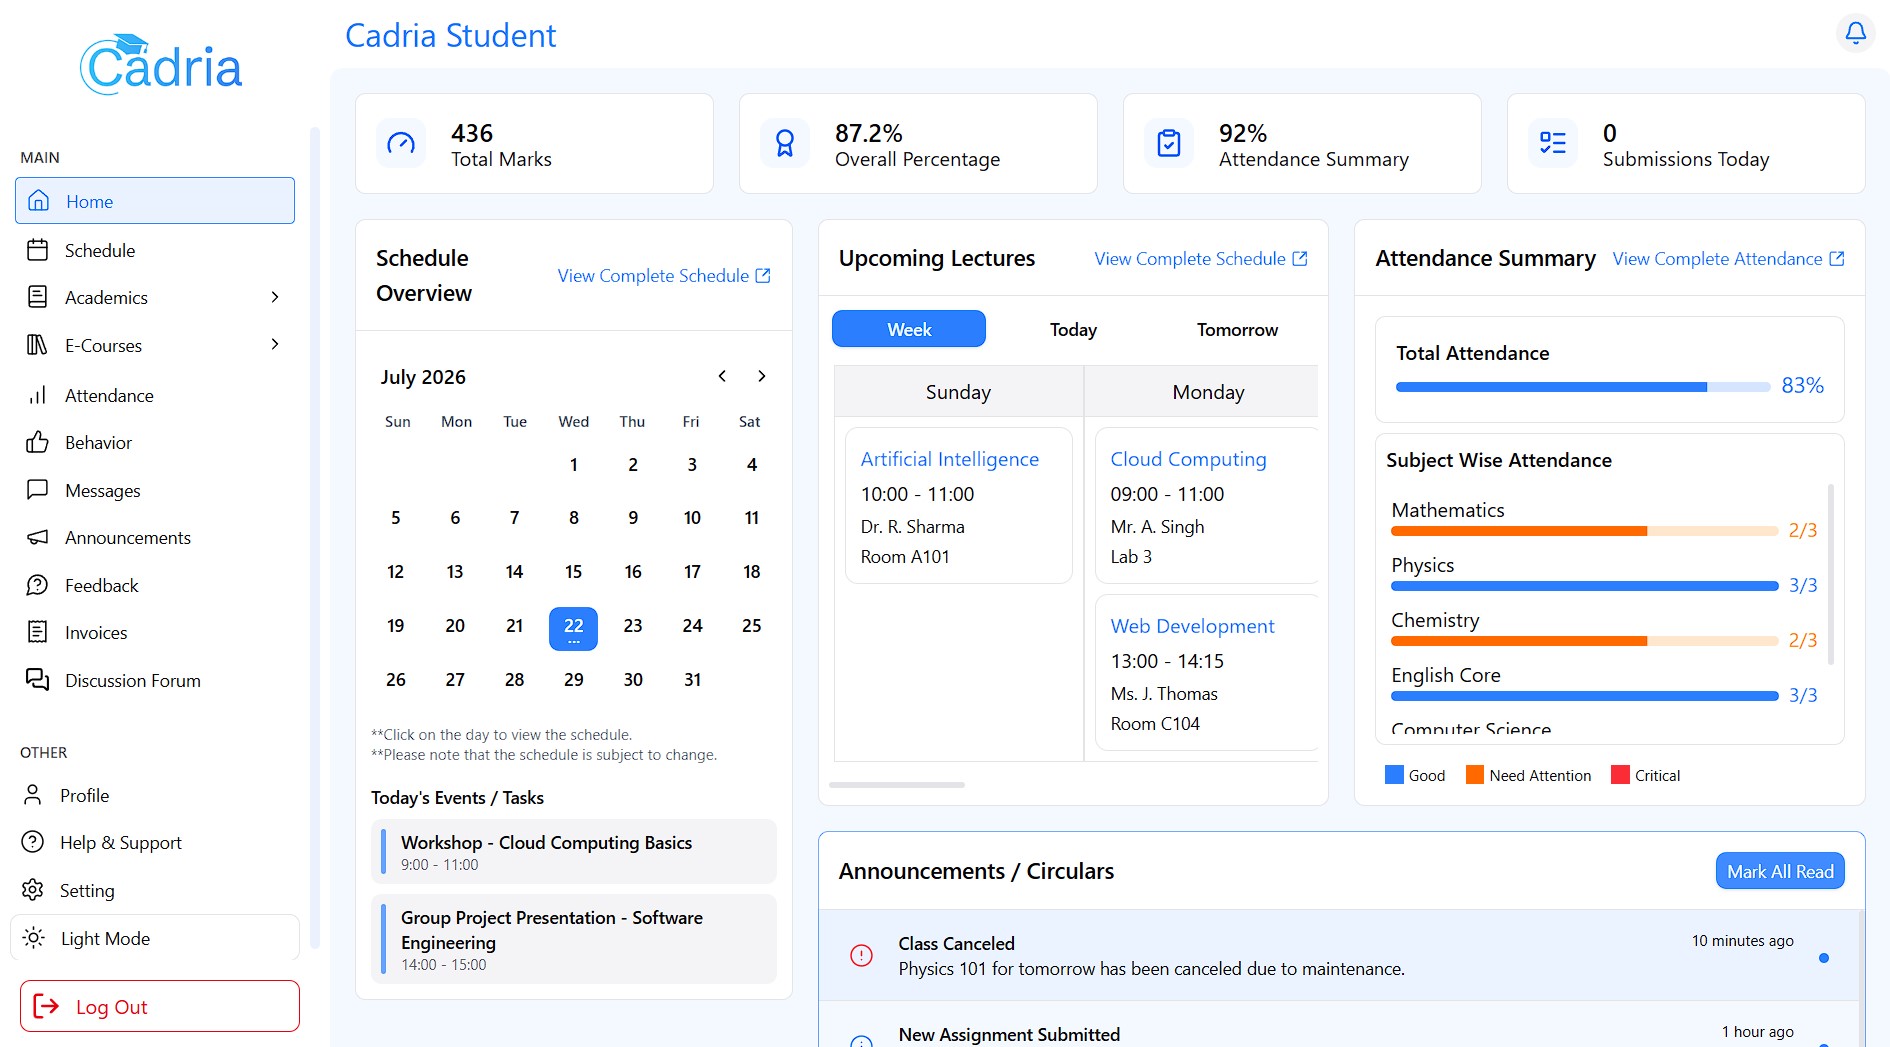Click the Subject Wise Attendance vertical scrollbar
The height and width of the screenshot is (1047, 1890).
[1830, 575]
